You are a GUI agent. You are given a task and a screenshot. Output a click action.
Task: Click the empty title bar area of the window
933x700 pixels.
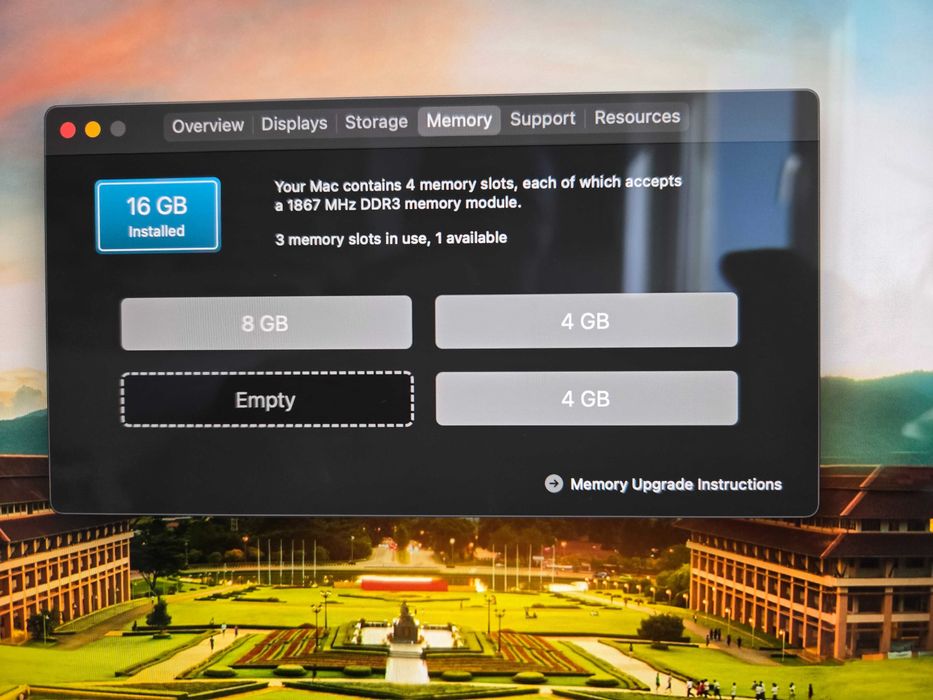click(750, 116)
